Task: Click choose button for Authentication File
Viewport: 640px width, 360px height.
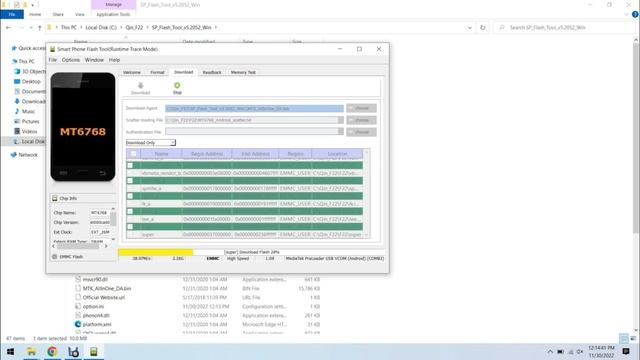Action: pos(361,132)
